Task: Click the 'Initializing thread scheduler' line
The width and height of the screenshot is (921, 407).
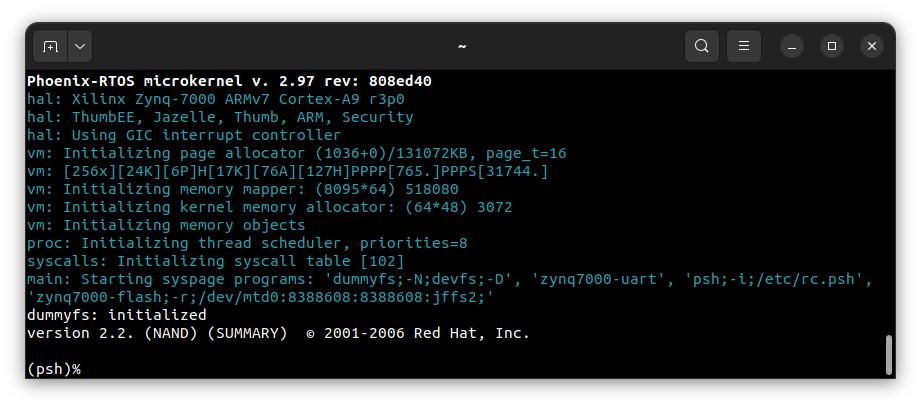Action: click(x=247, y=243)
